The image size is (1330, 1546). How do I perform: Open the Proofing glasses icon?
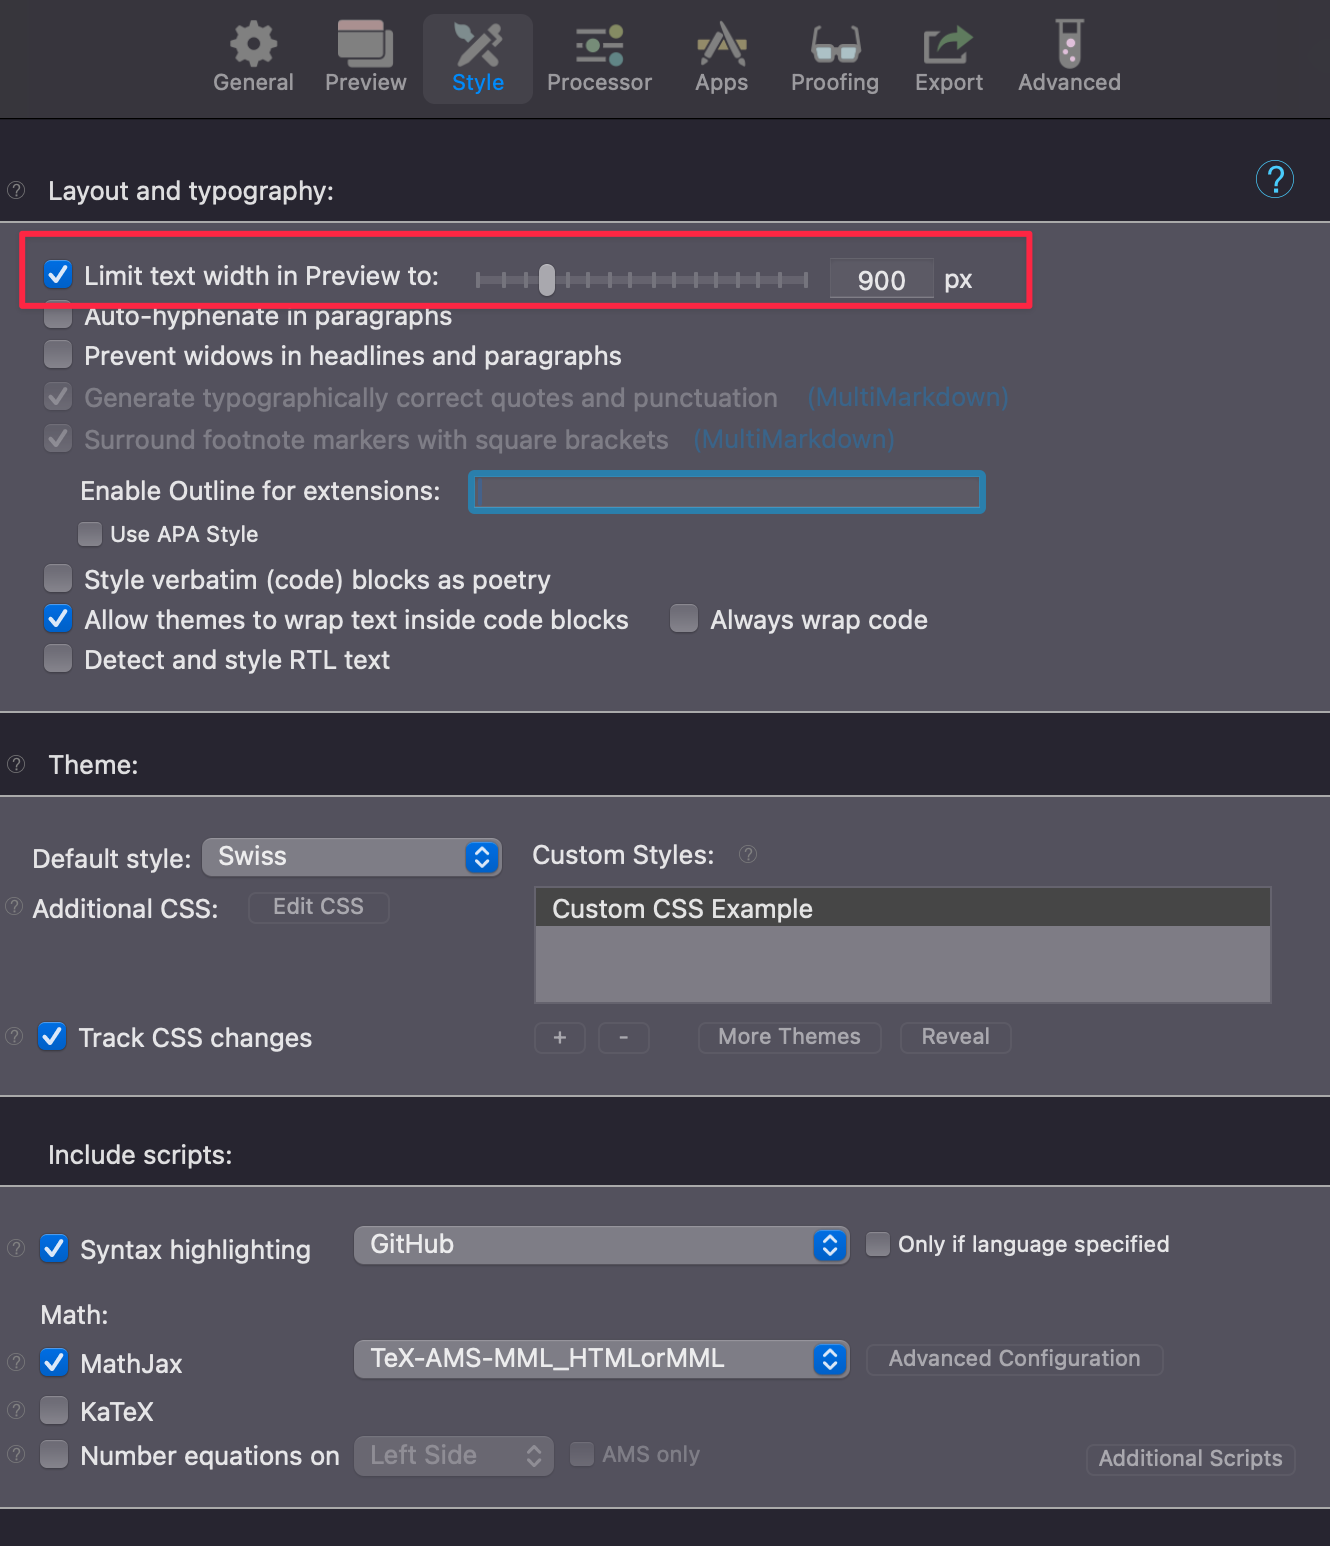point(834,45)
